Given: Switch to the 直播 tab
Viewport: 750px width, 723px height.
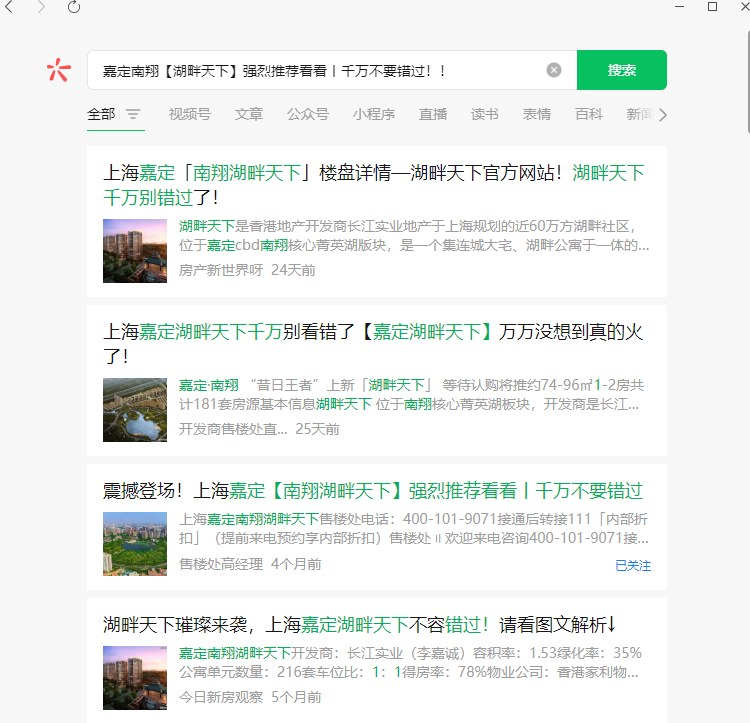Looking at the screenshot, I should 433,114.
